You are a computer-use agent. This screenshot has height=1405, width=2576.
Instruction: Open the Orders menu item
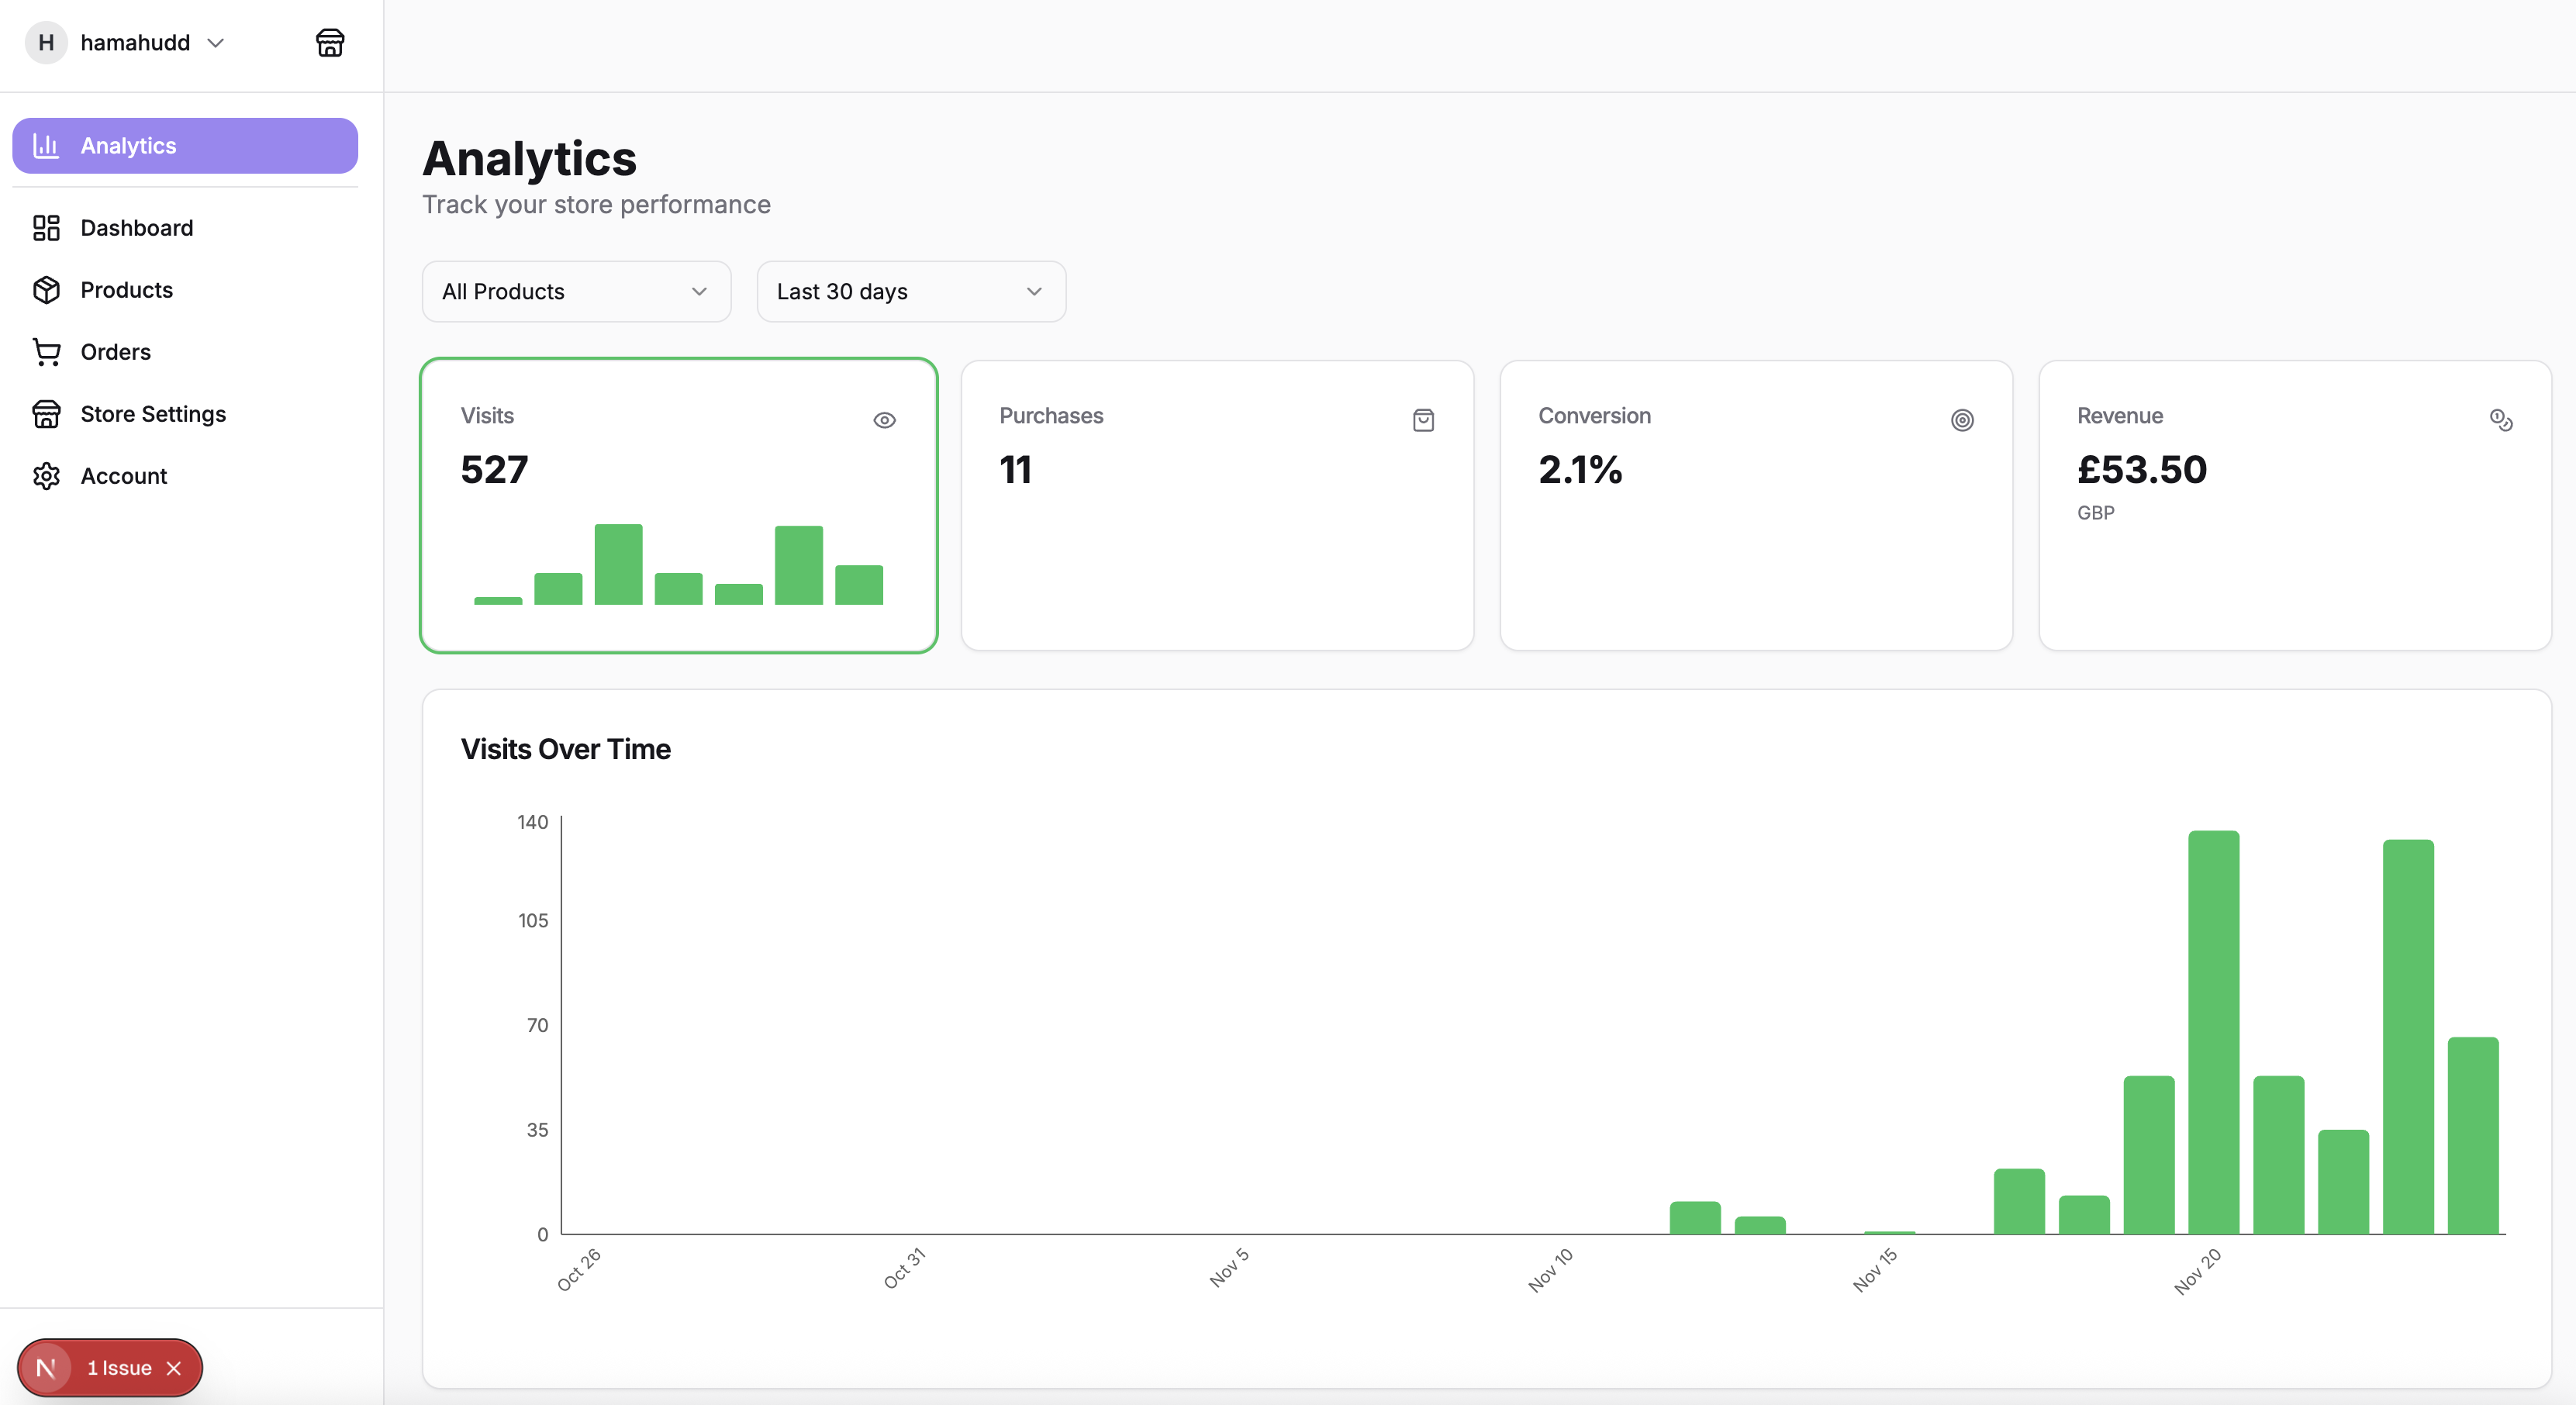tap(116, 352)
